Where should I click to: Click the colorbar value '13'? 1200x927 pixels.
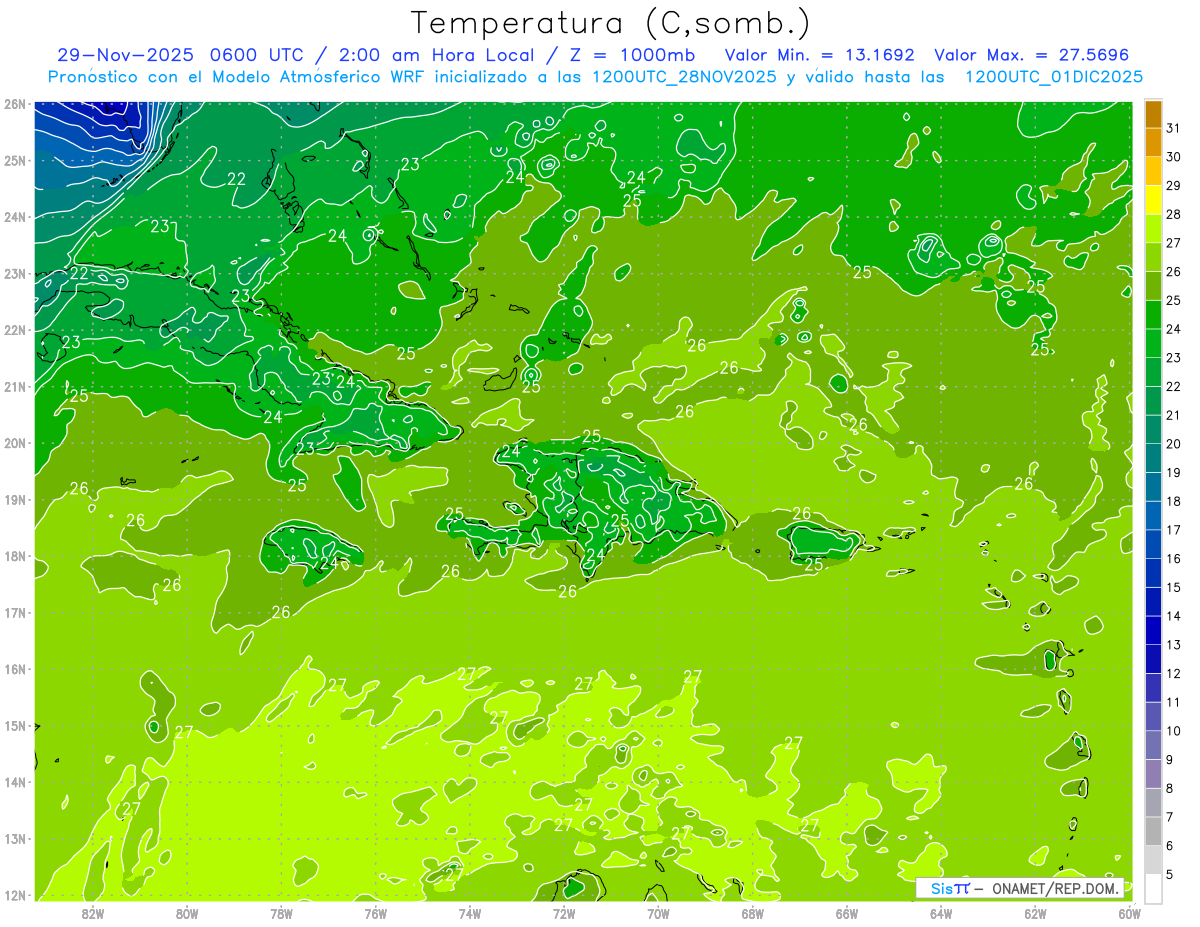pyautogui.click(x=1174, y=645)
